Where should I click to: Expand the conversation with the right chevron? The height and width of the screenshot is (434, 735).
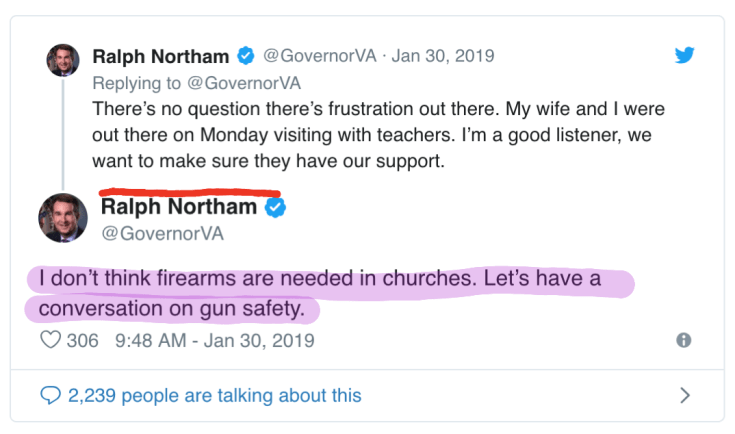click(685, 395)
